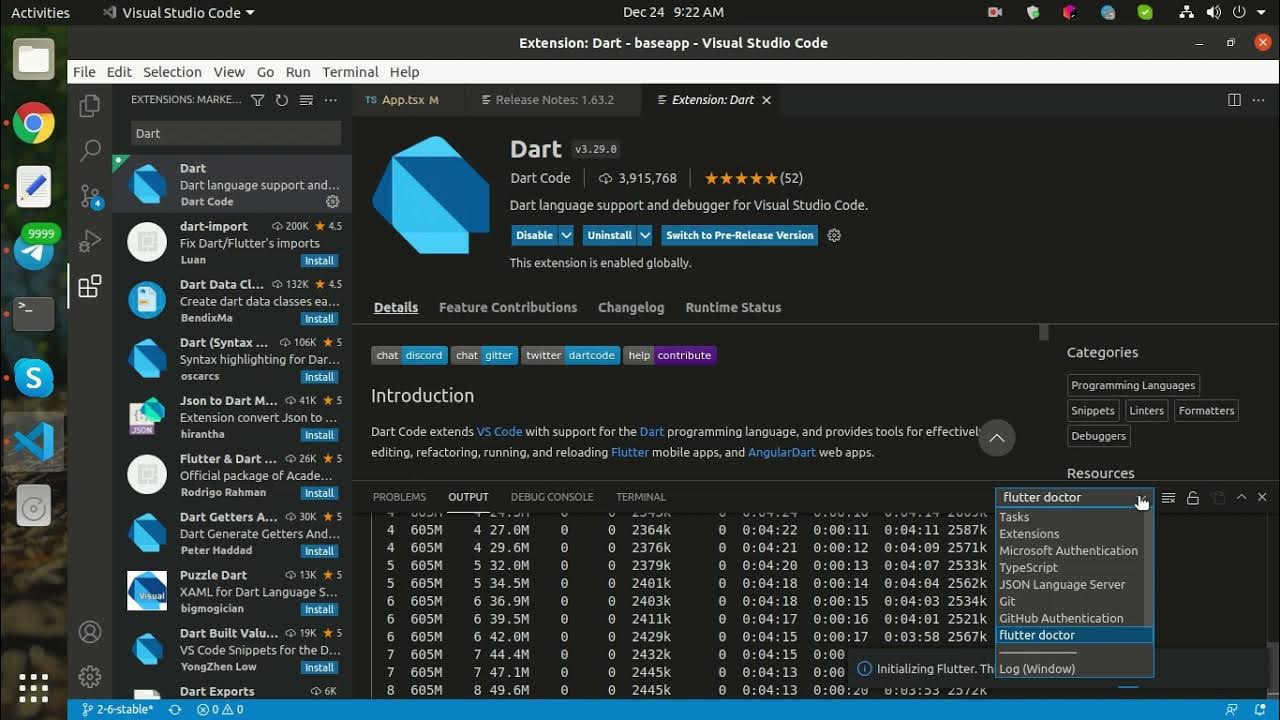Click the Uninstall extension button

(x=609, y=235)
